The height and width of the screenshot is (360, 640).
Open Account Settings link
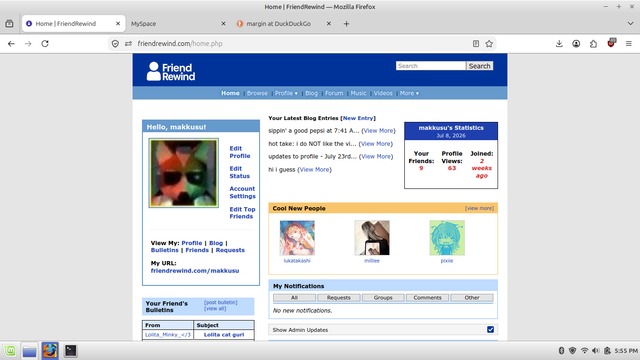click(x=242, y=192)
